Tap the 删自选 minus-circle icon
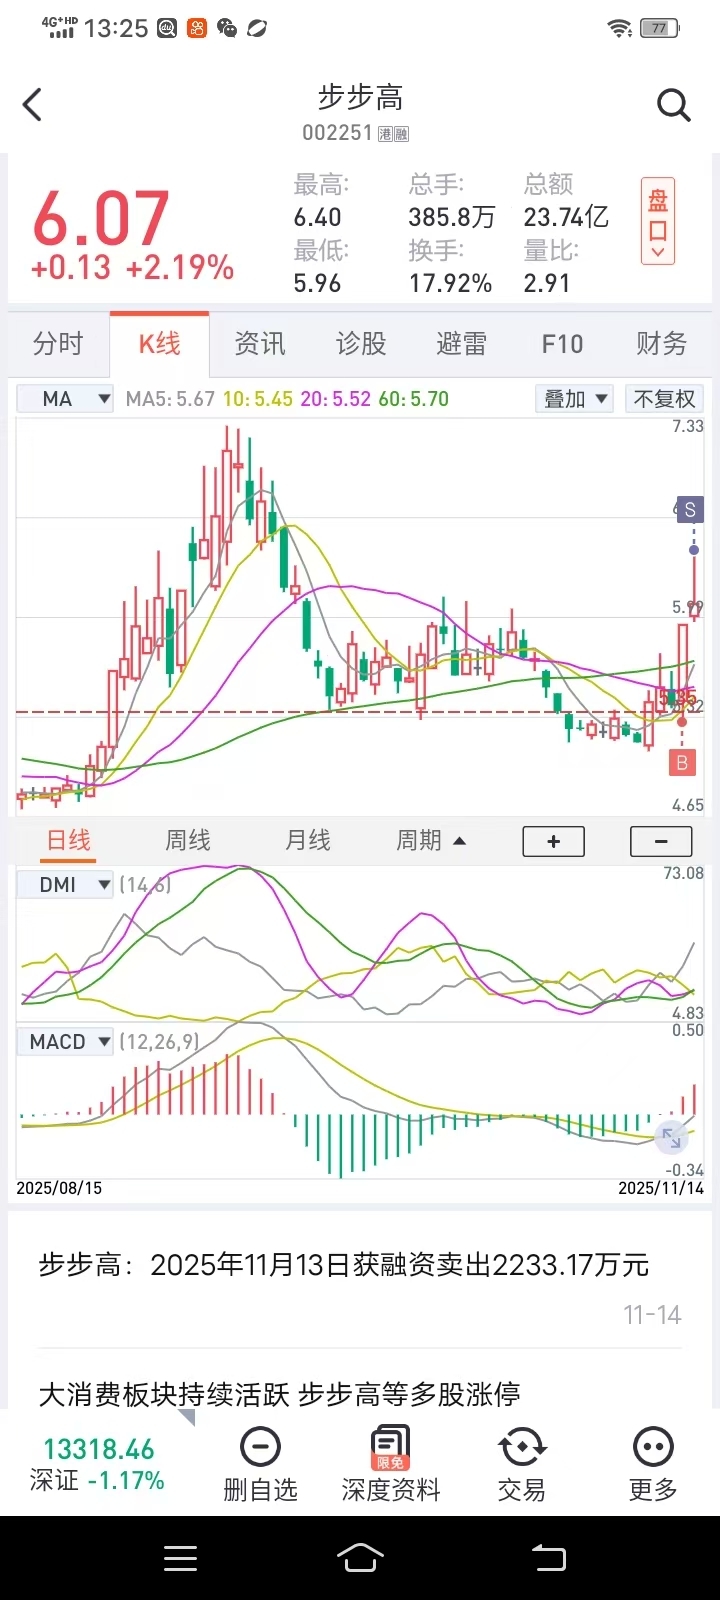The height and width of the screenshot is (1600, 720). coord(260,1447)
